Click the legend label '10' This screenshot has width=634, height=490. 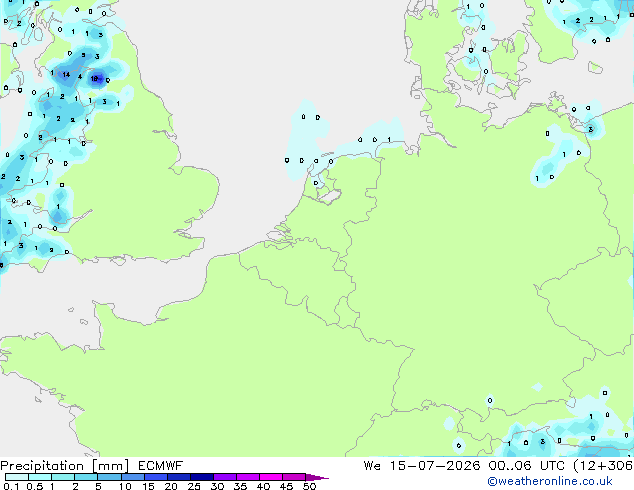[x=125, y=486]
